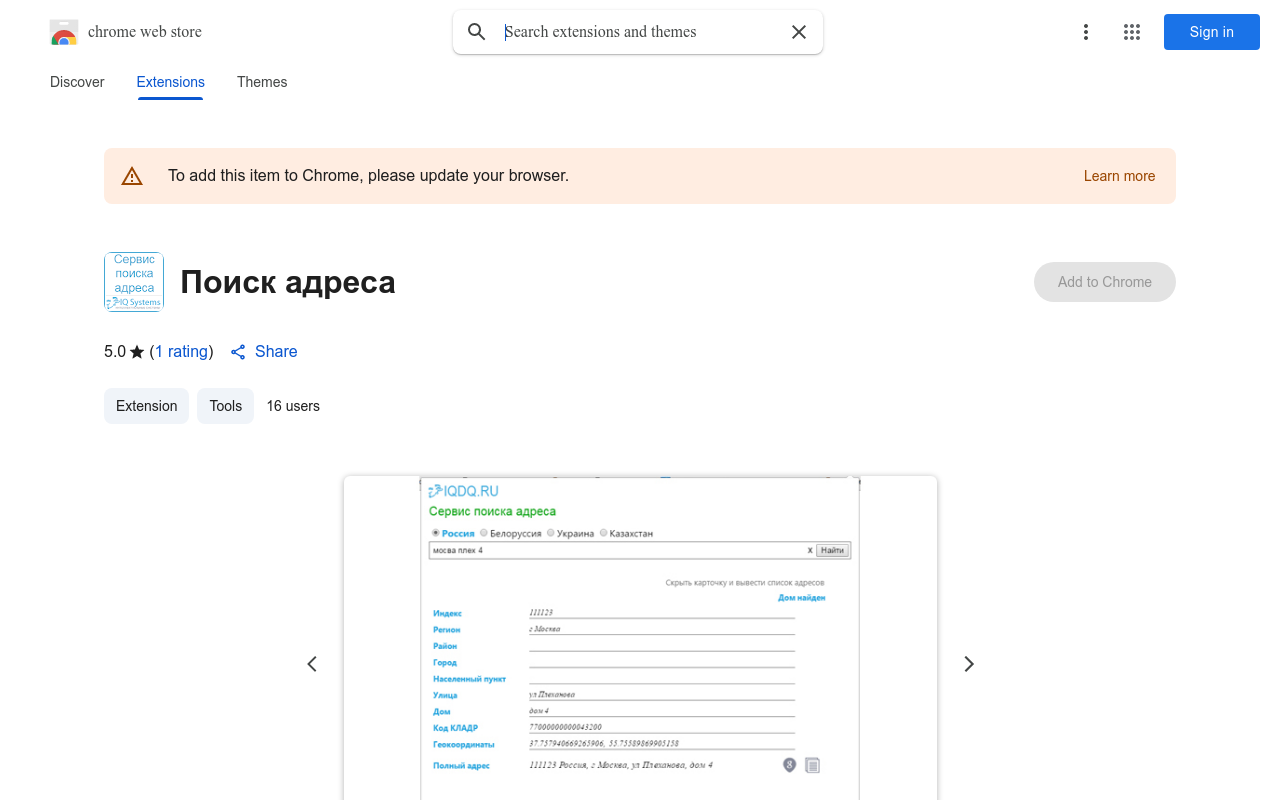Select the Казахстан radio button
Image resolution: width=1280 pixels, height=800 pixels.
[x=603, y=533]
